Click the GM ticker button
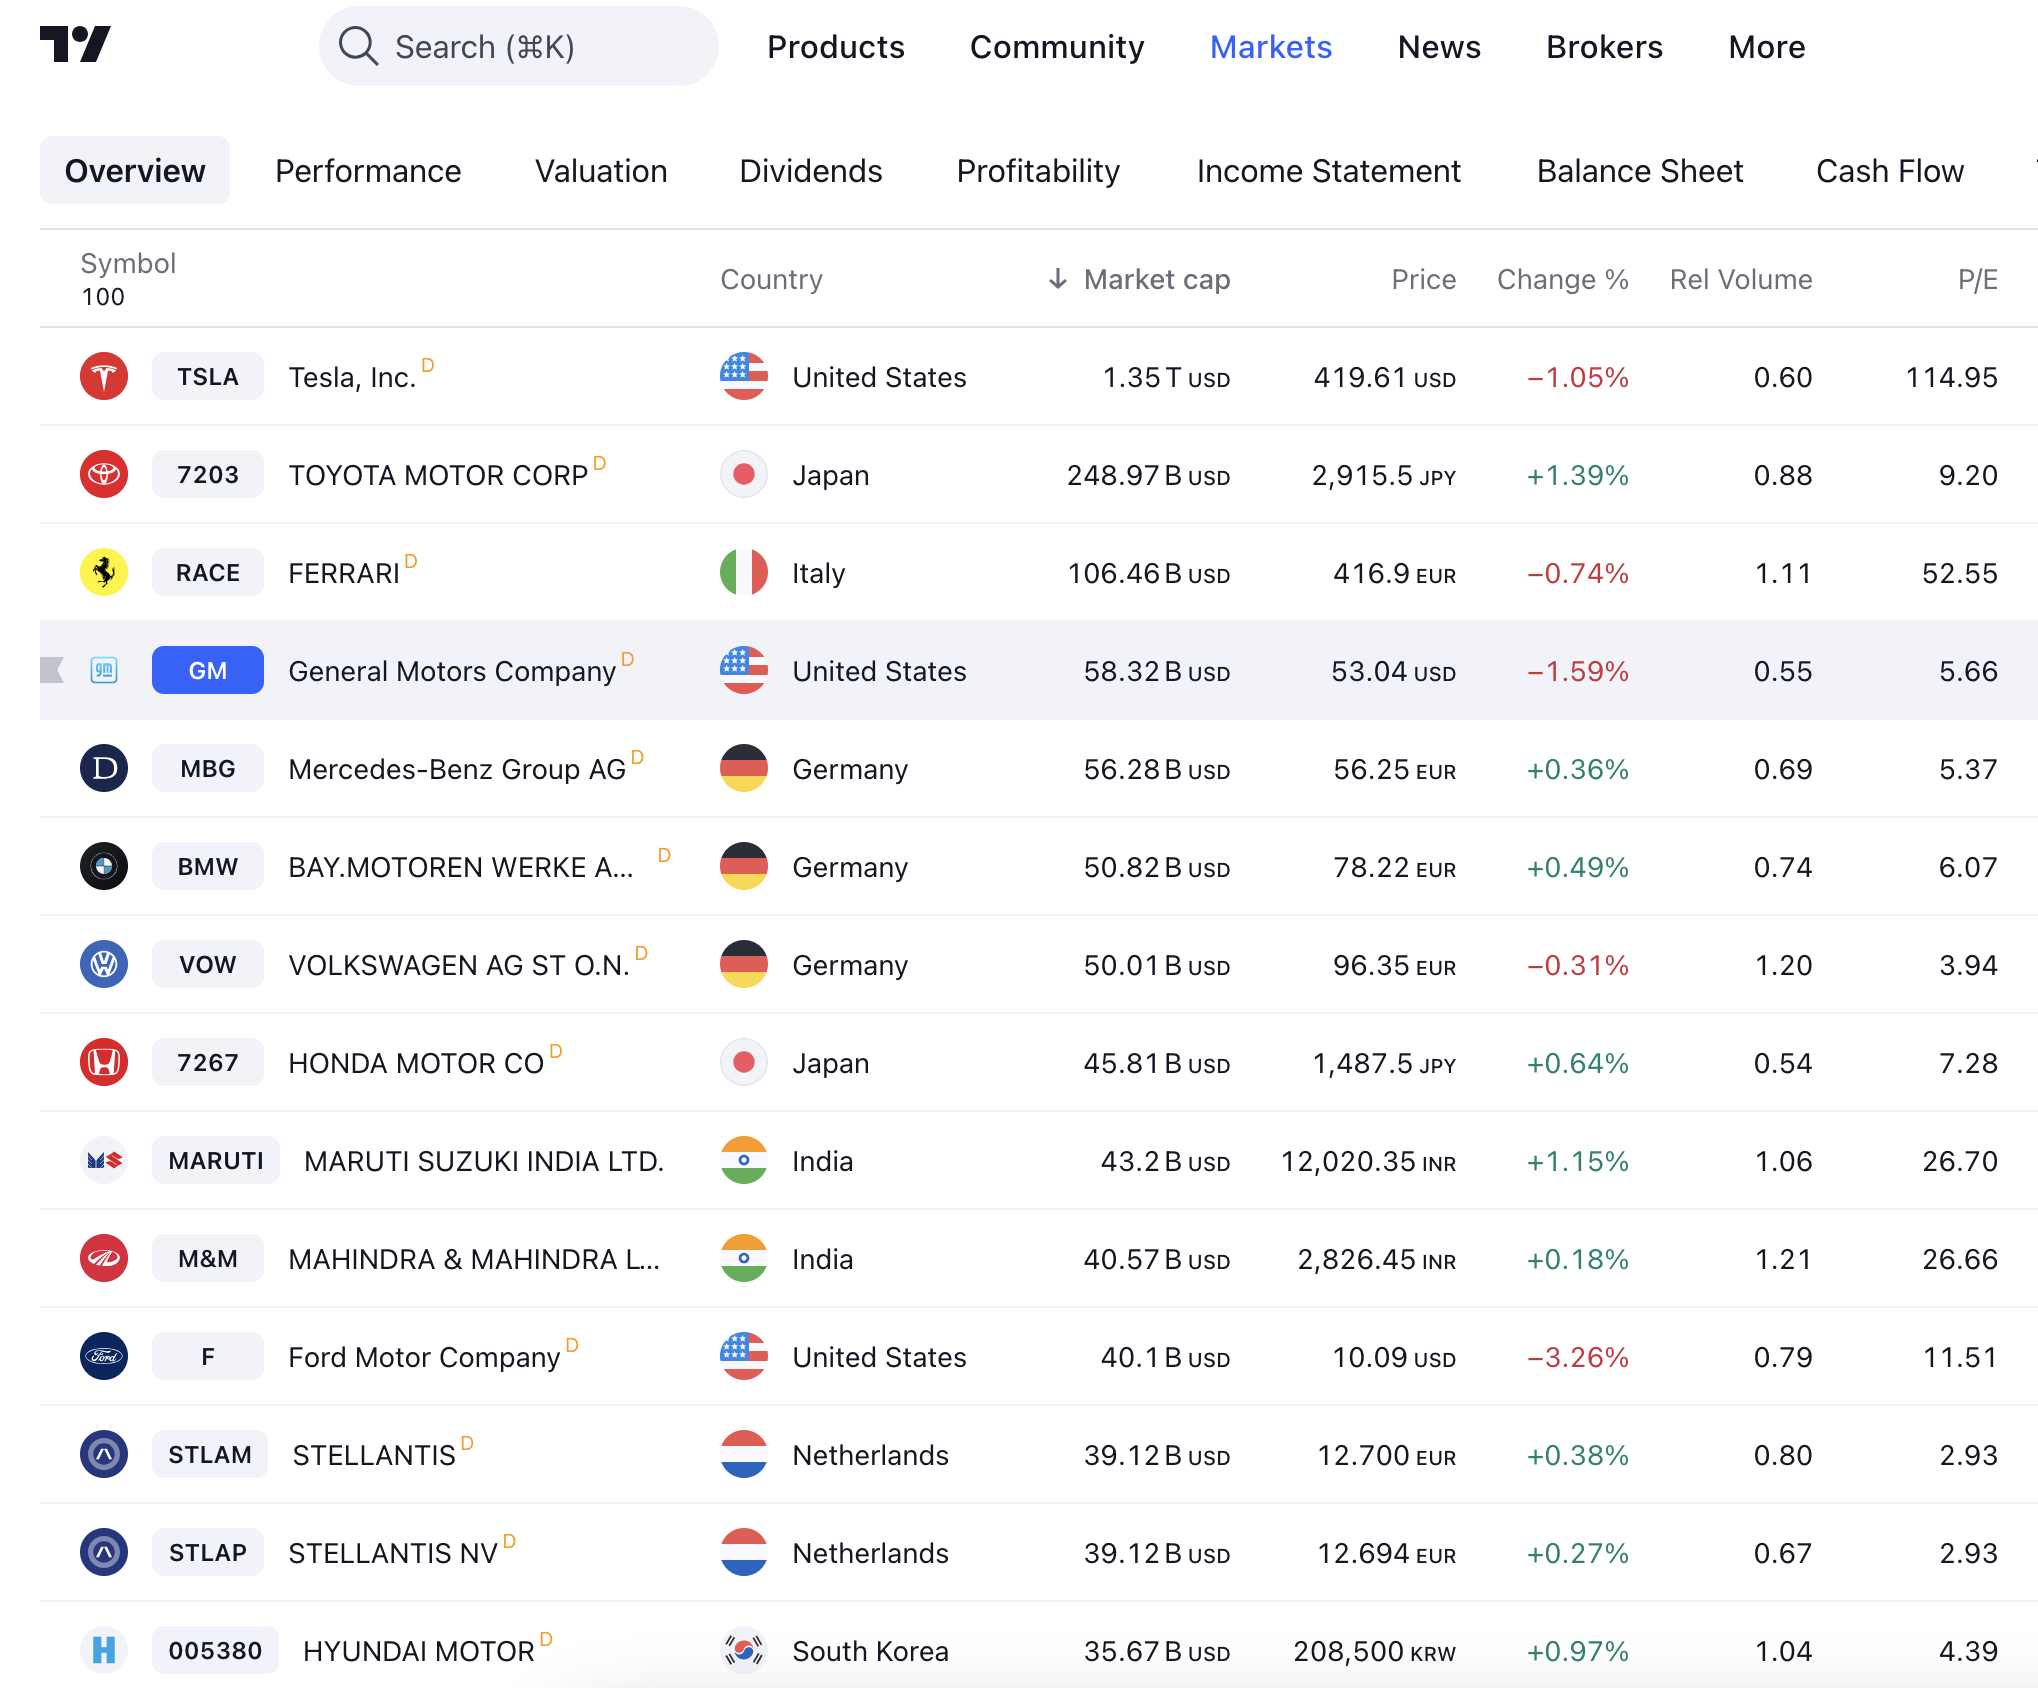Viewport: 2038px width, 1688px height. click(x=208, y=671)
